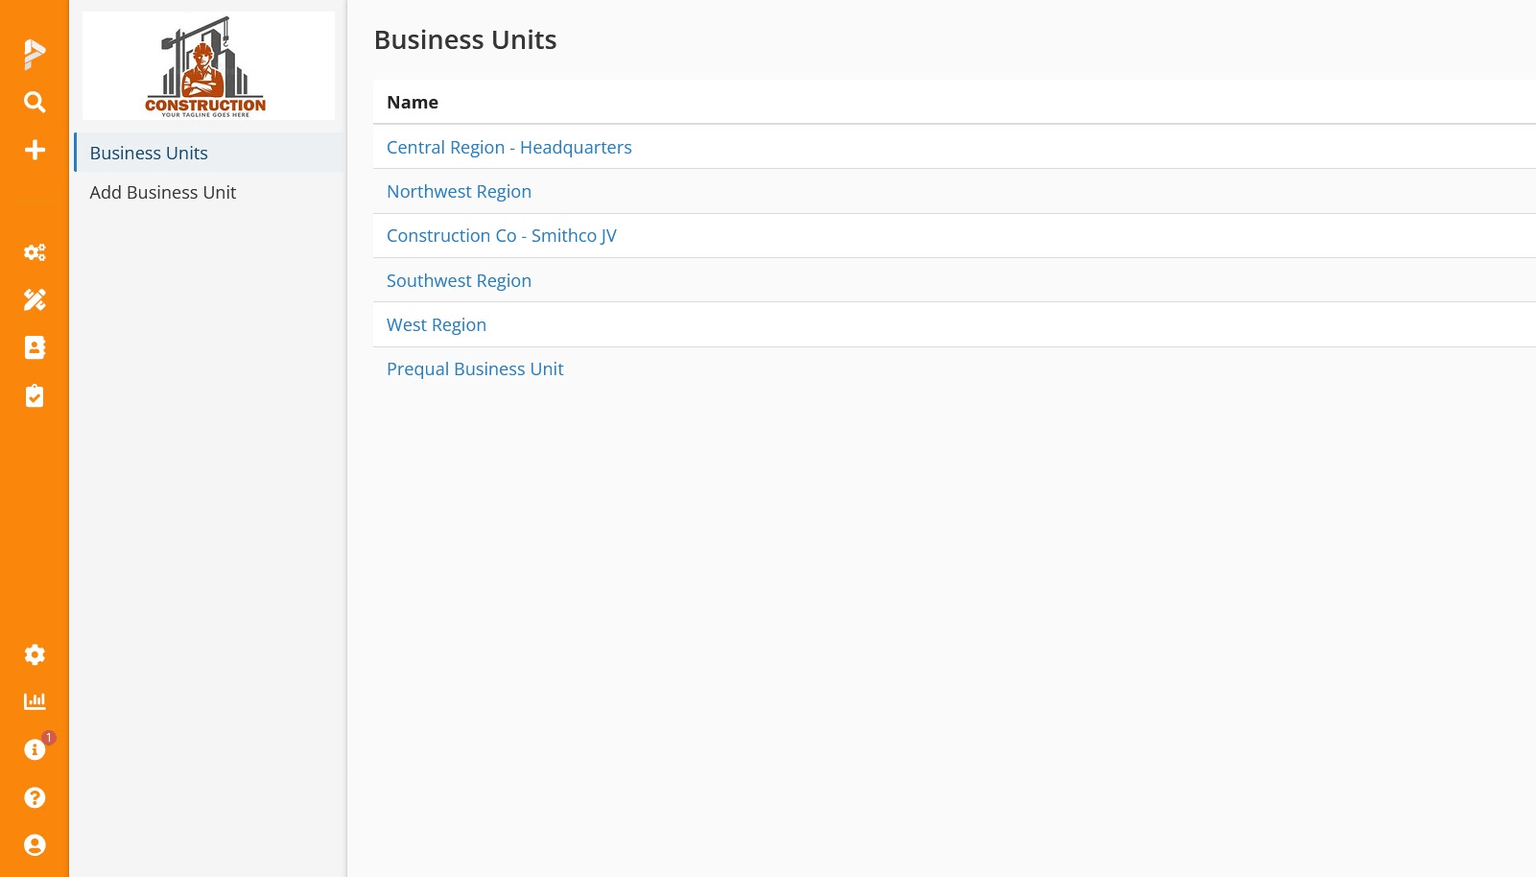Open the Prequal Business Unit link
The image size is (1536, 877).
tap(475, 368)
